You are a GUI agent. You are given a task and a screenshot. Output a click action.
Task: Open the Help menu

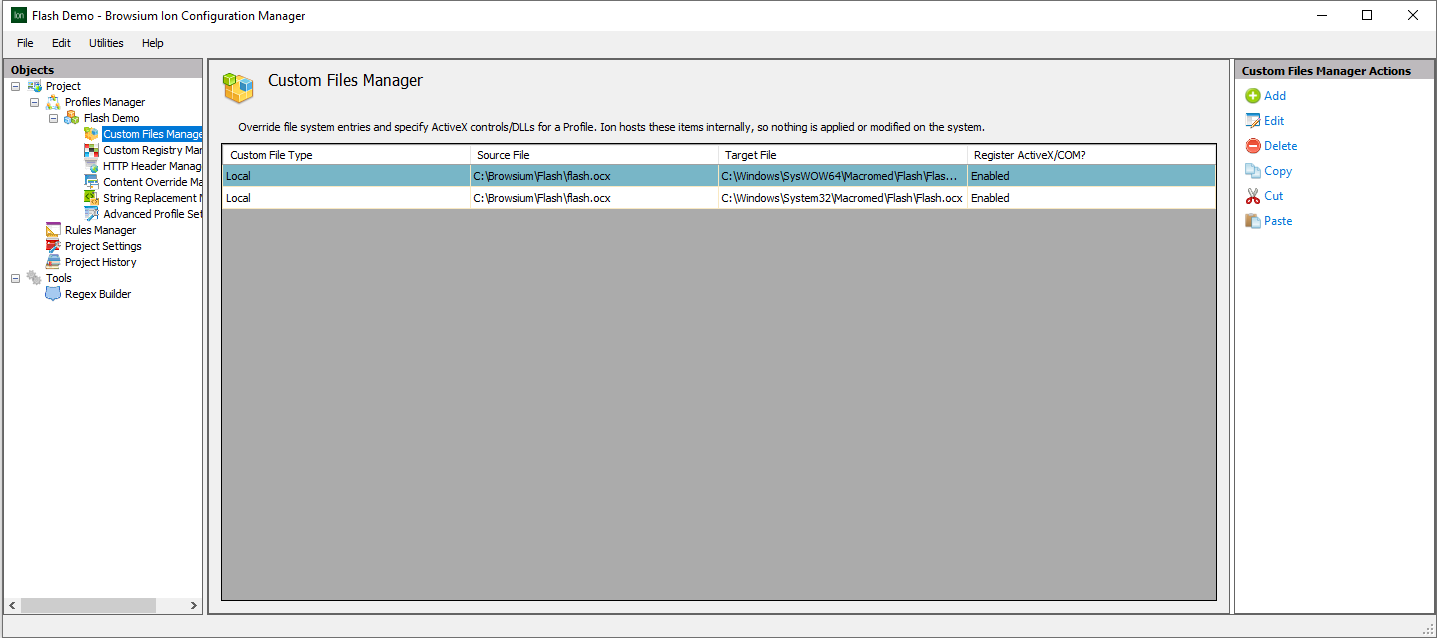[x=152, y=43]
